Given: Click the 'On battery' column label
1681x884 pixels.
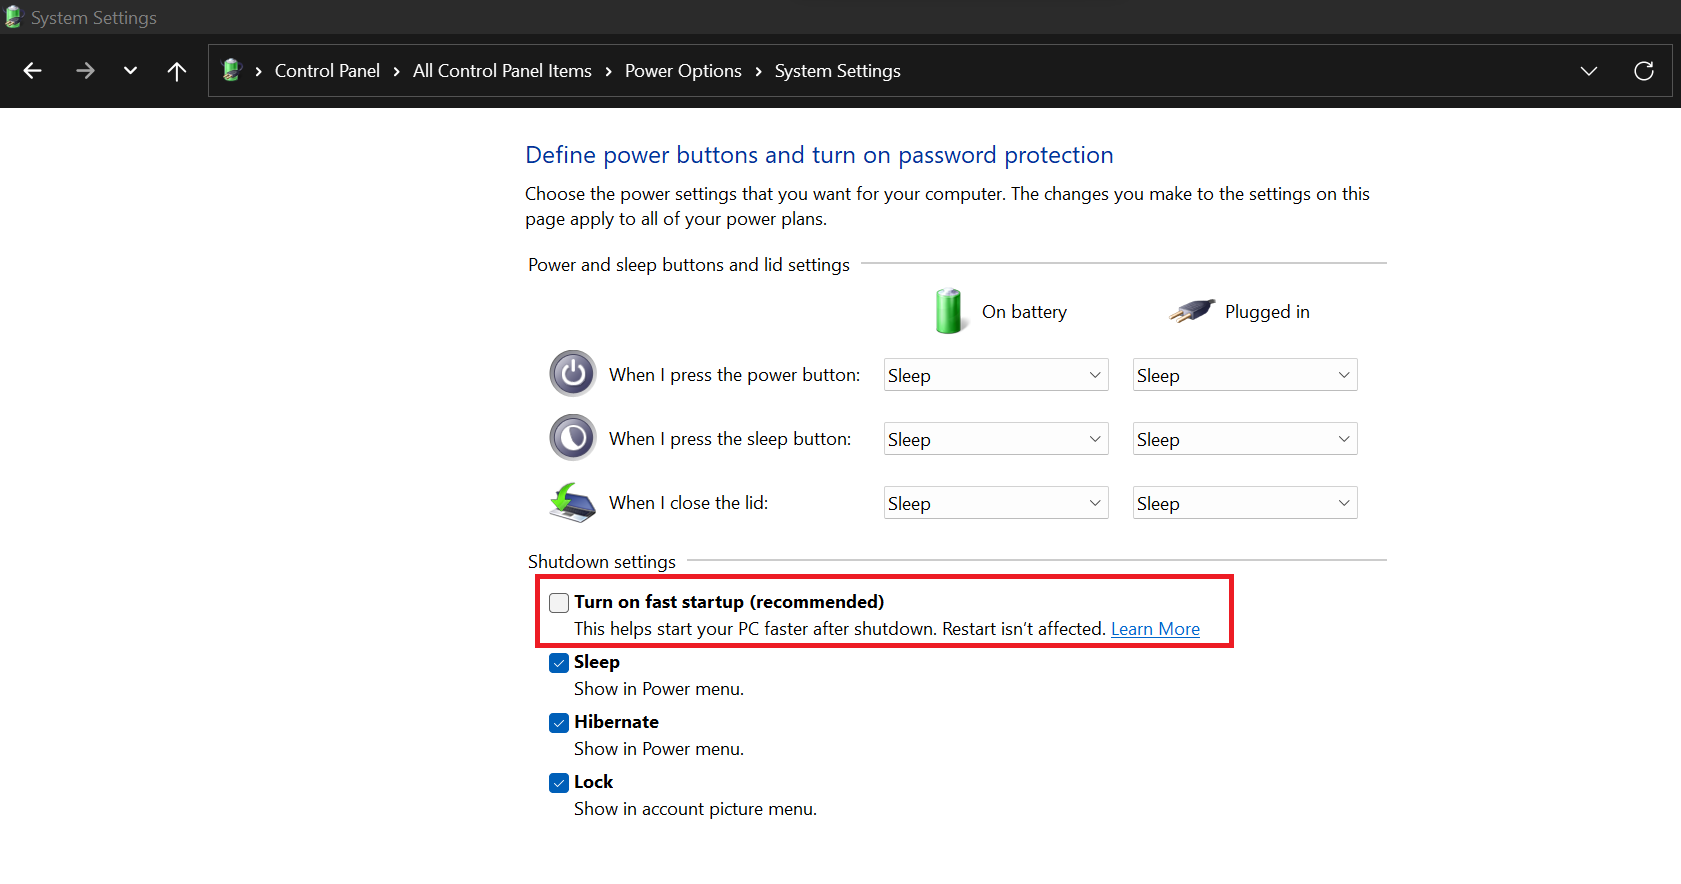Looking at the screenshot, I should tap(1024, 312).
